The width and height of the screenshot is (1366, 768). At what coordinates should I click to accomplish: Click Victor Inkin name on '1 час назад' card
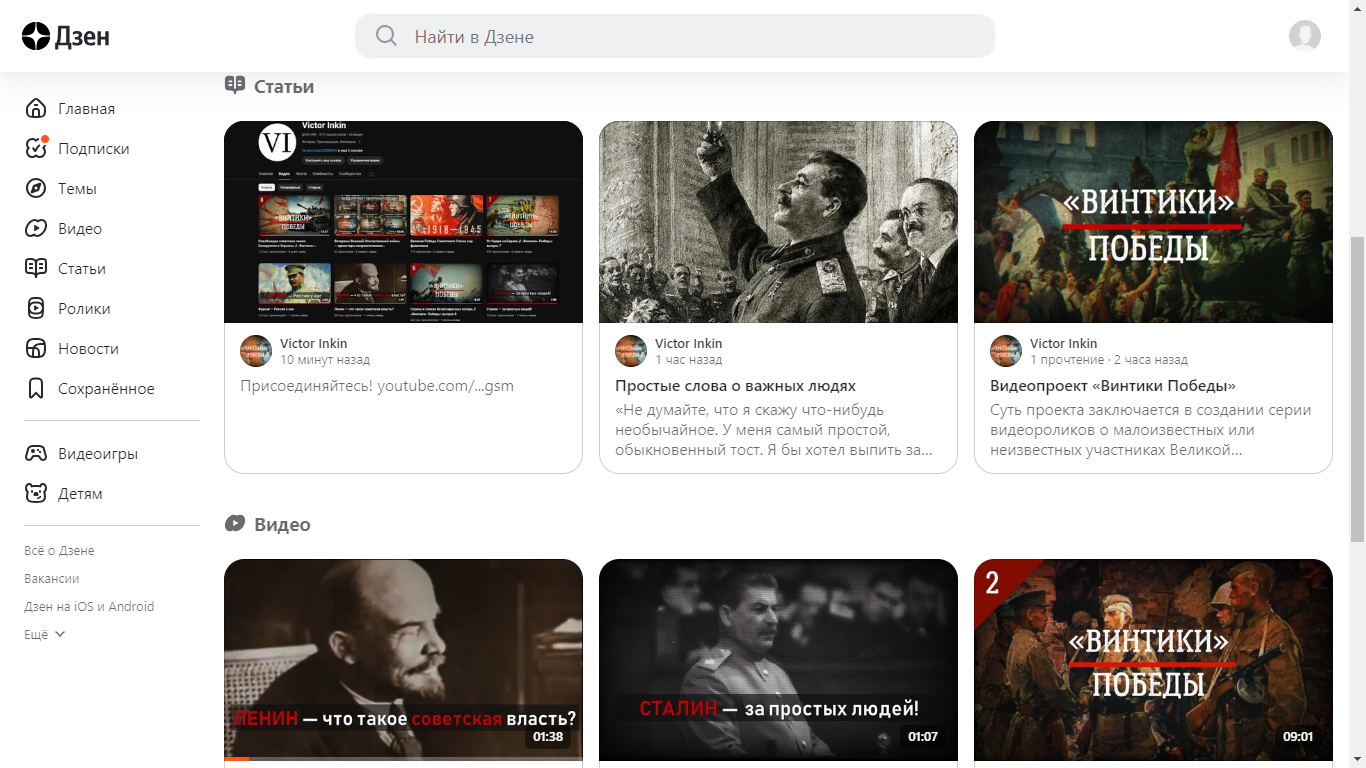tap(688, 343)
